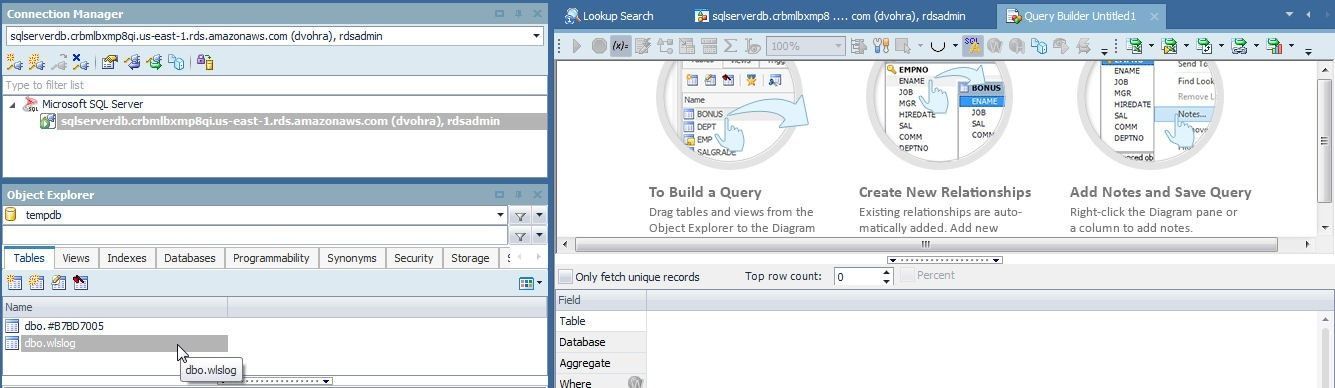Viewport: 1335px width, 388px height.
Task: Open the tempdb database dropdown
Action: (500, 215)
